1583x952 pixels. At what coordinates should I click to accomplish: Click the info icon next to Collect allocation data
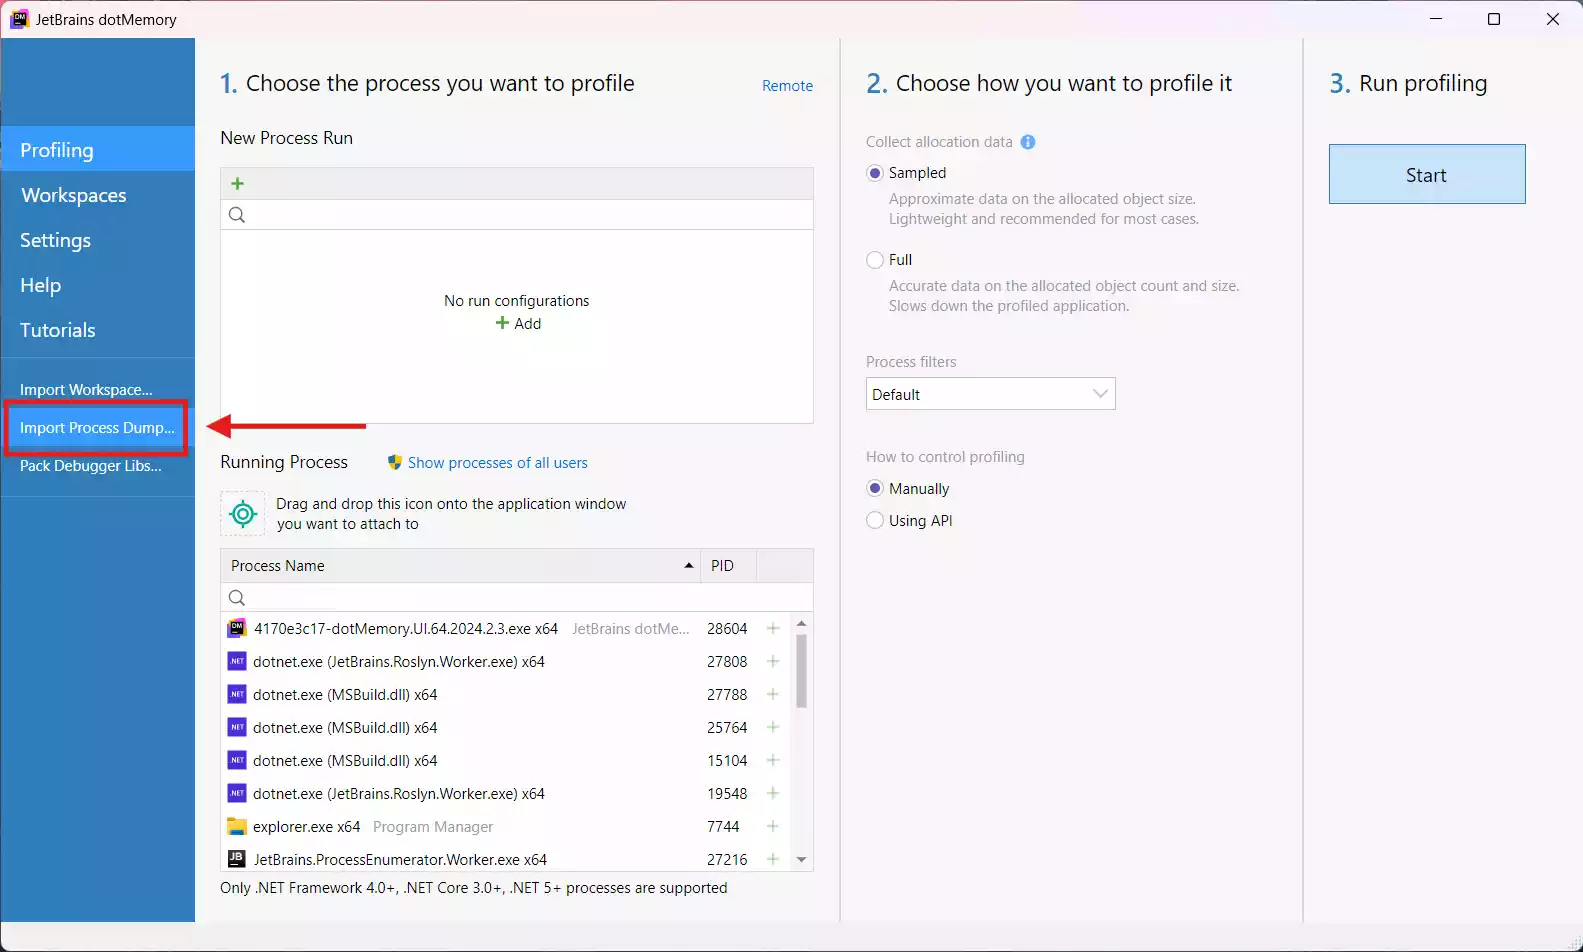[x=1028, y=142]
